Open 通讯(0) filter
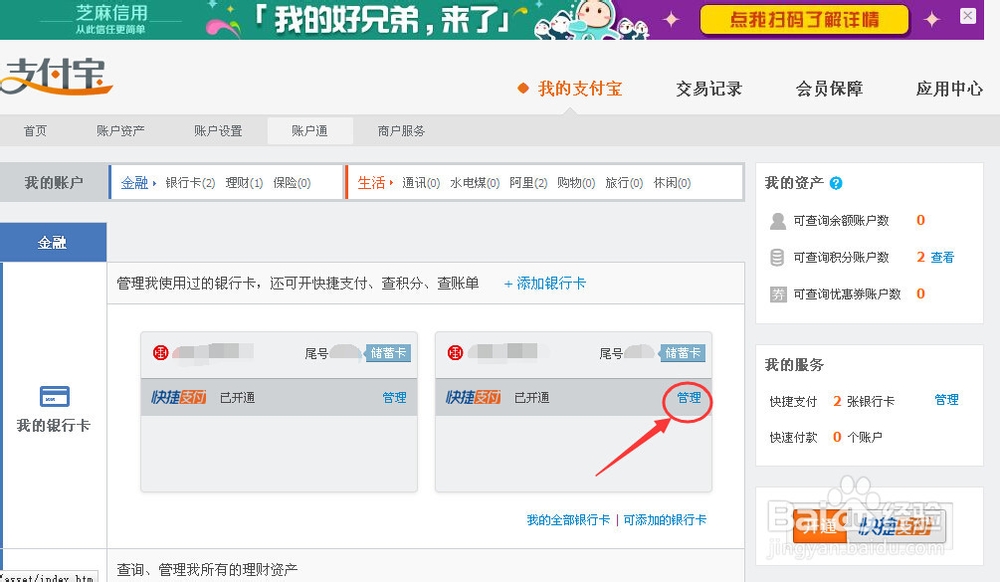This screenshot has width=1000, height=582. point(421,183)
